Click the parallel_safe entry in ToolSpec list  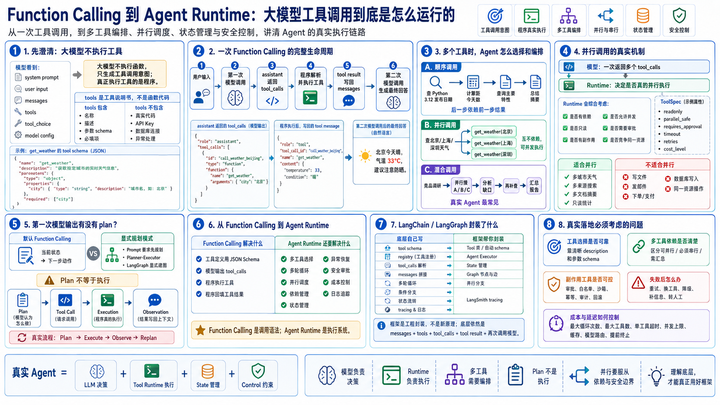pyautogui.click(x=676, y=119)
